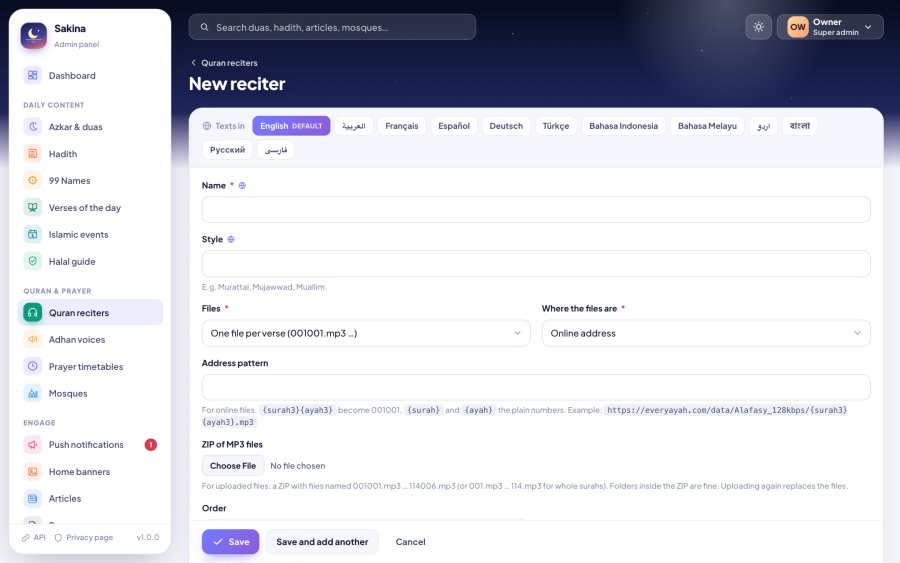
Task: Open Home banners in sidebar
Action: point(90,472)
